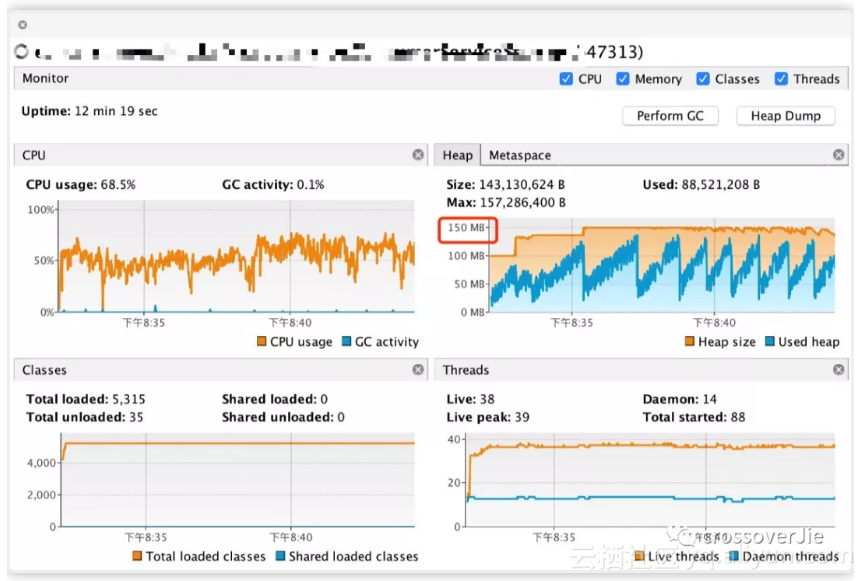This screenshot has width=865, height=581.
Task: Select the Monitor tab header
Action: pyautogui.click(x=45, y=78)
